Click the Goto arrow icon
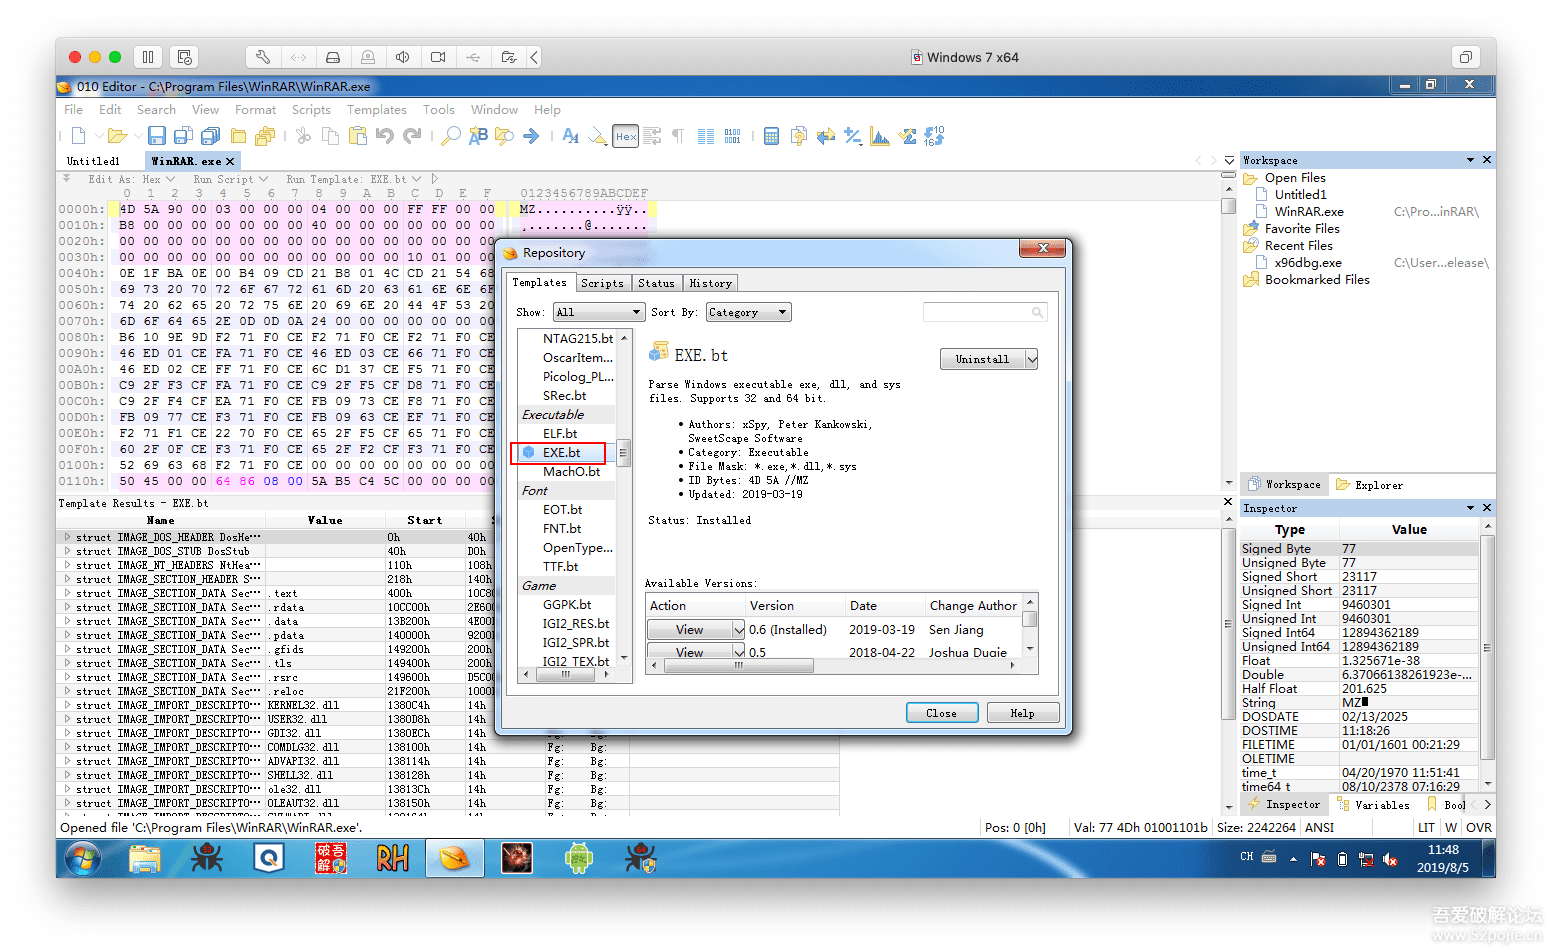The width and height of the screenshot is (1552, 952). [531, 136]
